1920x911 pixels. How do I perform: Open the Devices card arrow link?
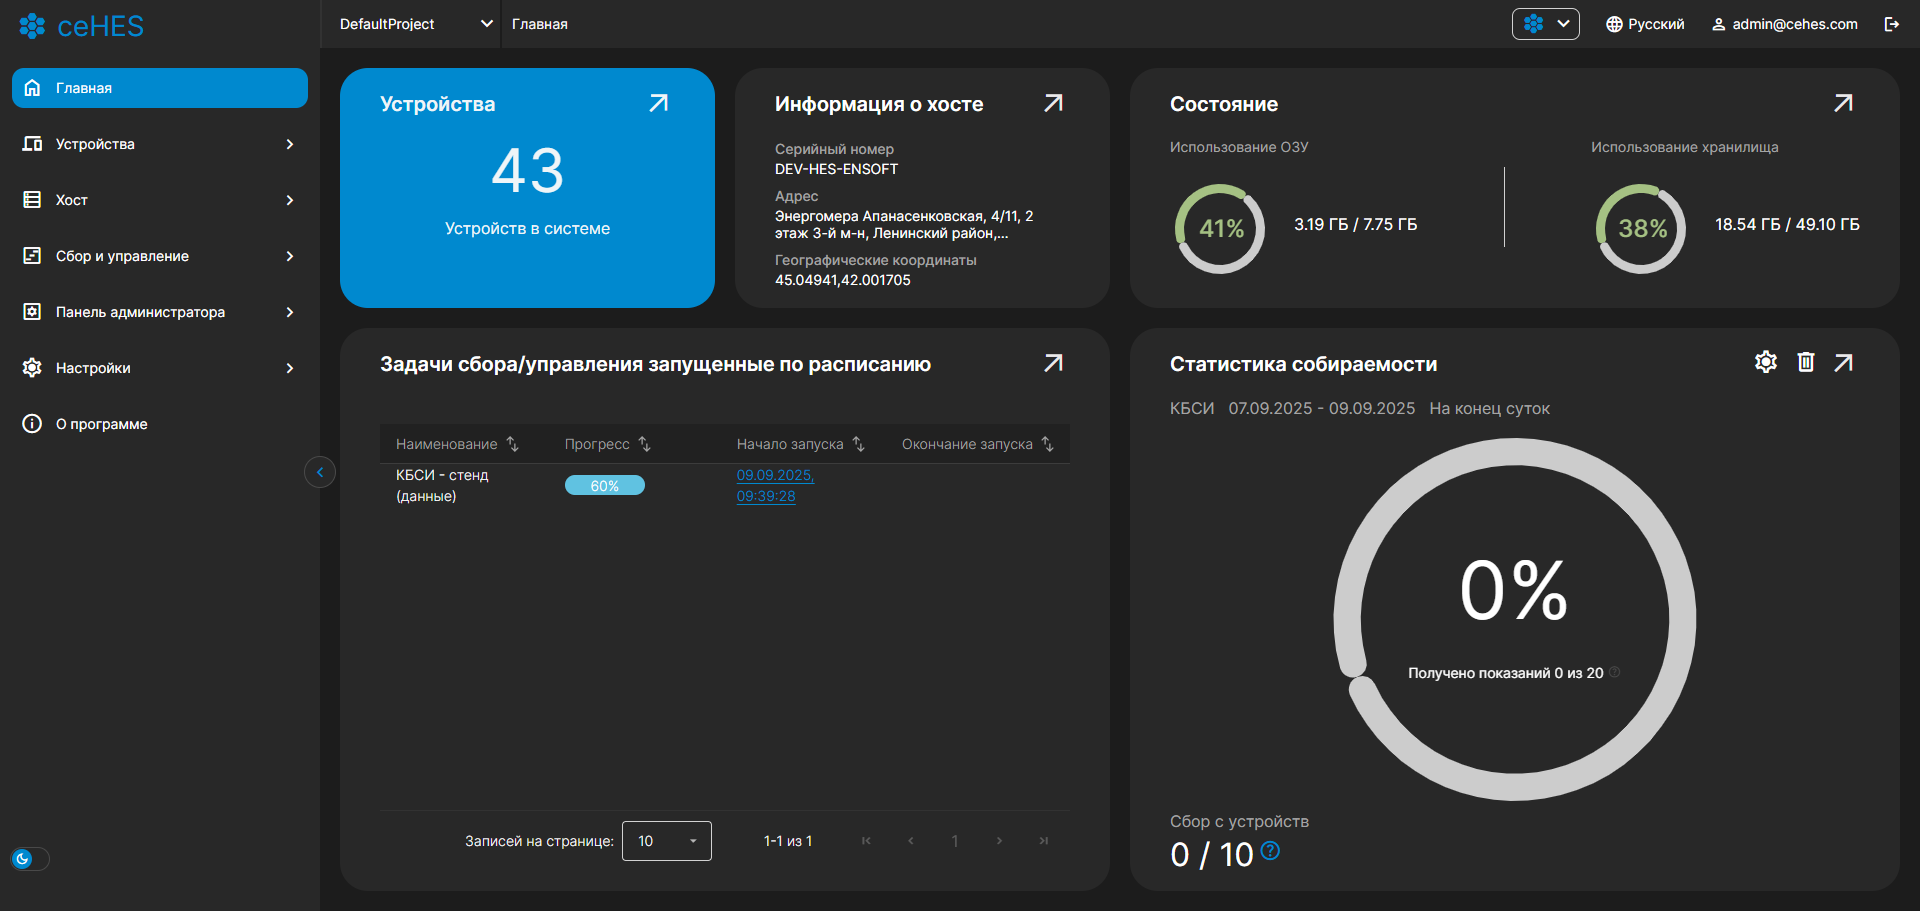658,103
